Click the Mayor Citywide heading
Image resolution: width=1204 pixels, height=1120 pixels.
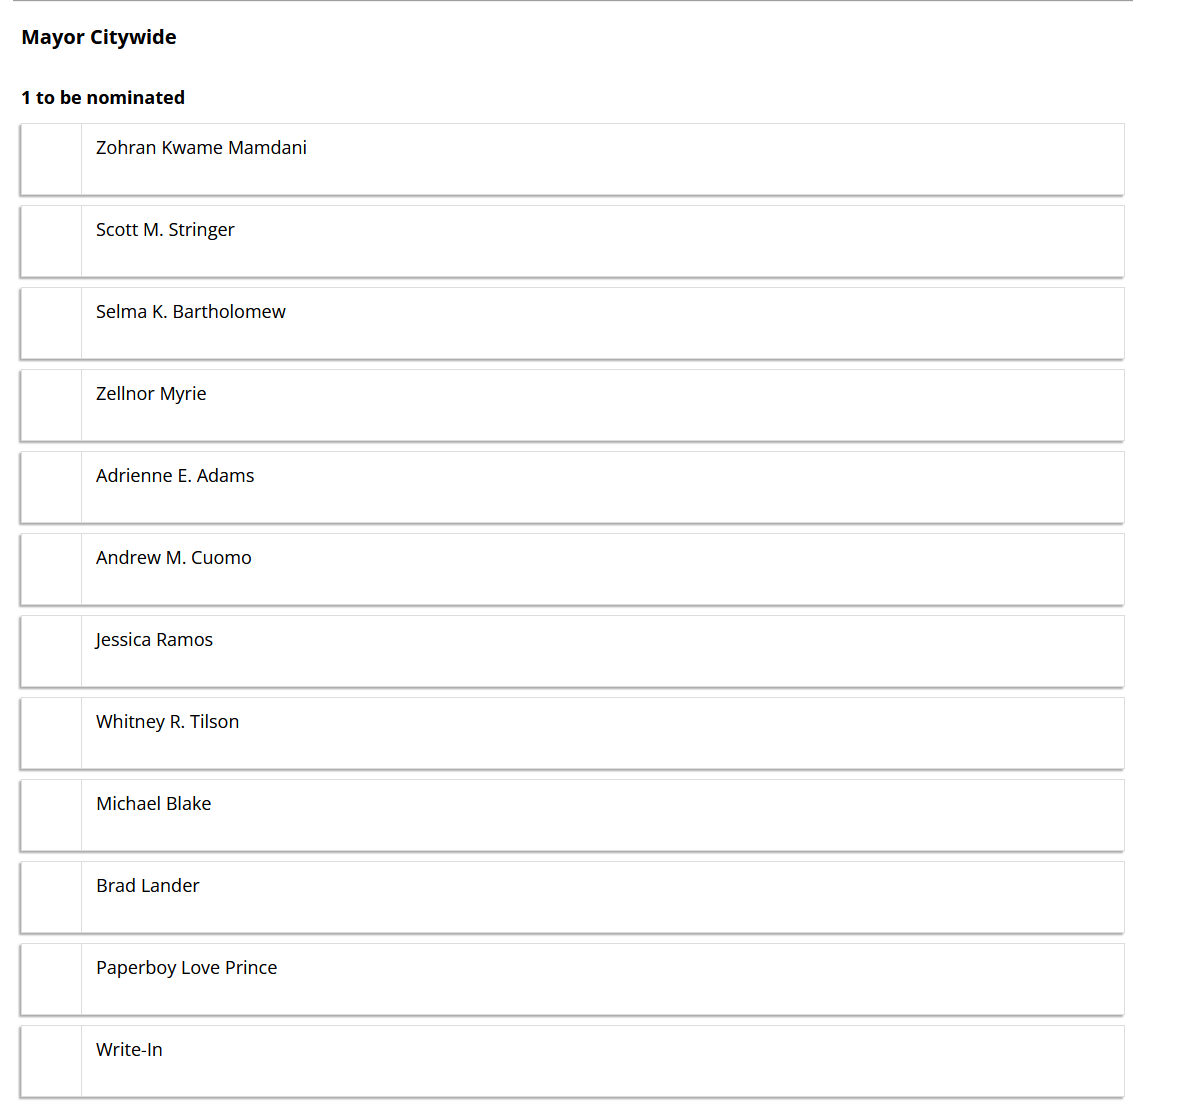point(99,37)
